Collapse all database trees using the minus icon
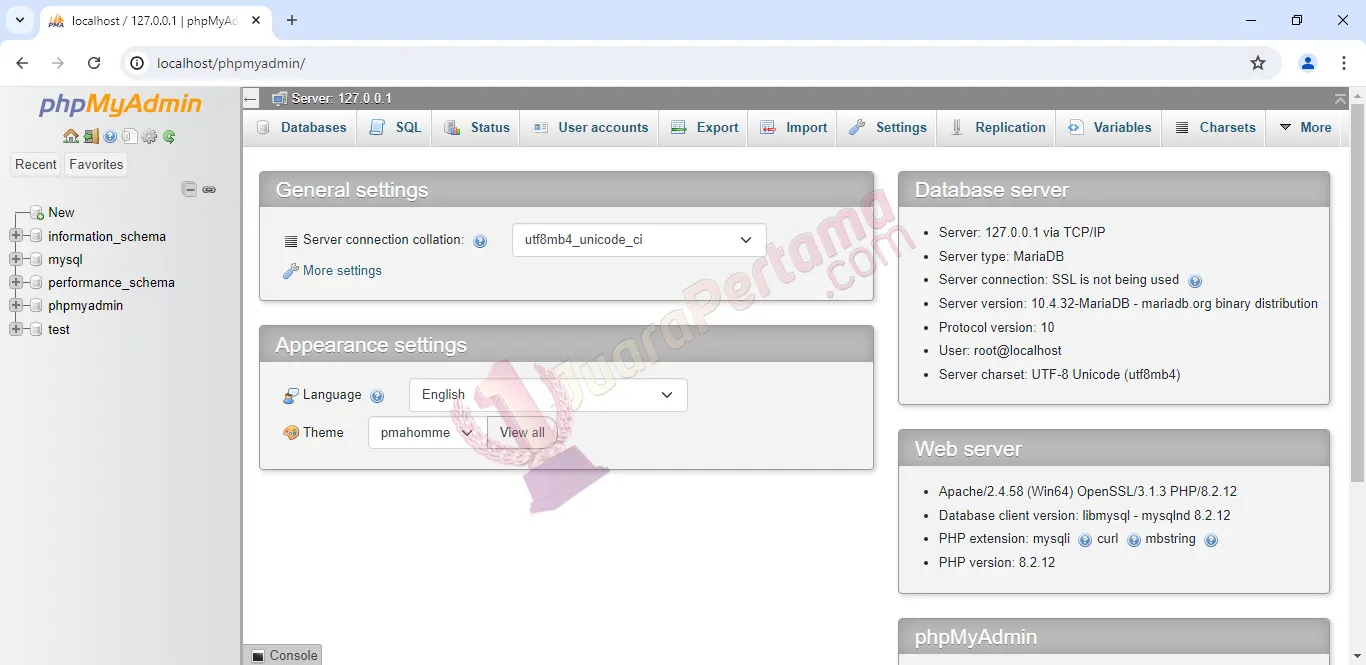 tap(189, 189)
